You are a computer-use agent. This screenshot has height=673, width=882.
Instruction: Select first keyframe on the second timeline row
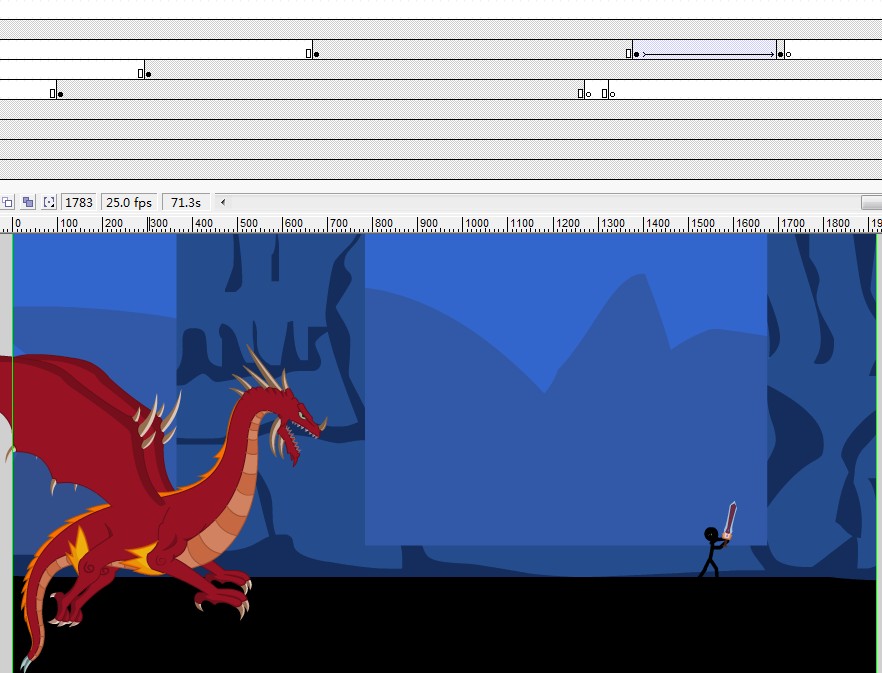[315, 54]
